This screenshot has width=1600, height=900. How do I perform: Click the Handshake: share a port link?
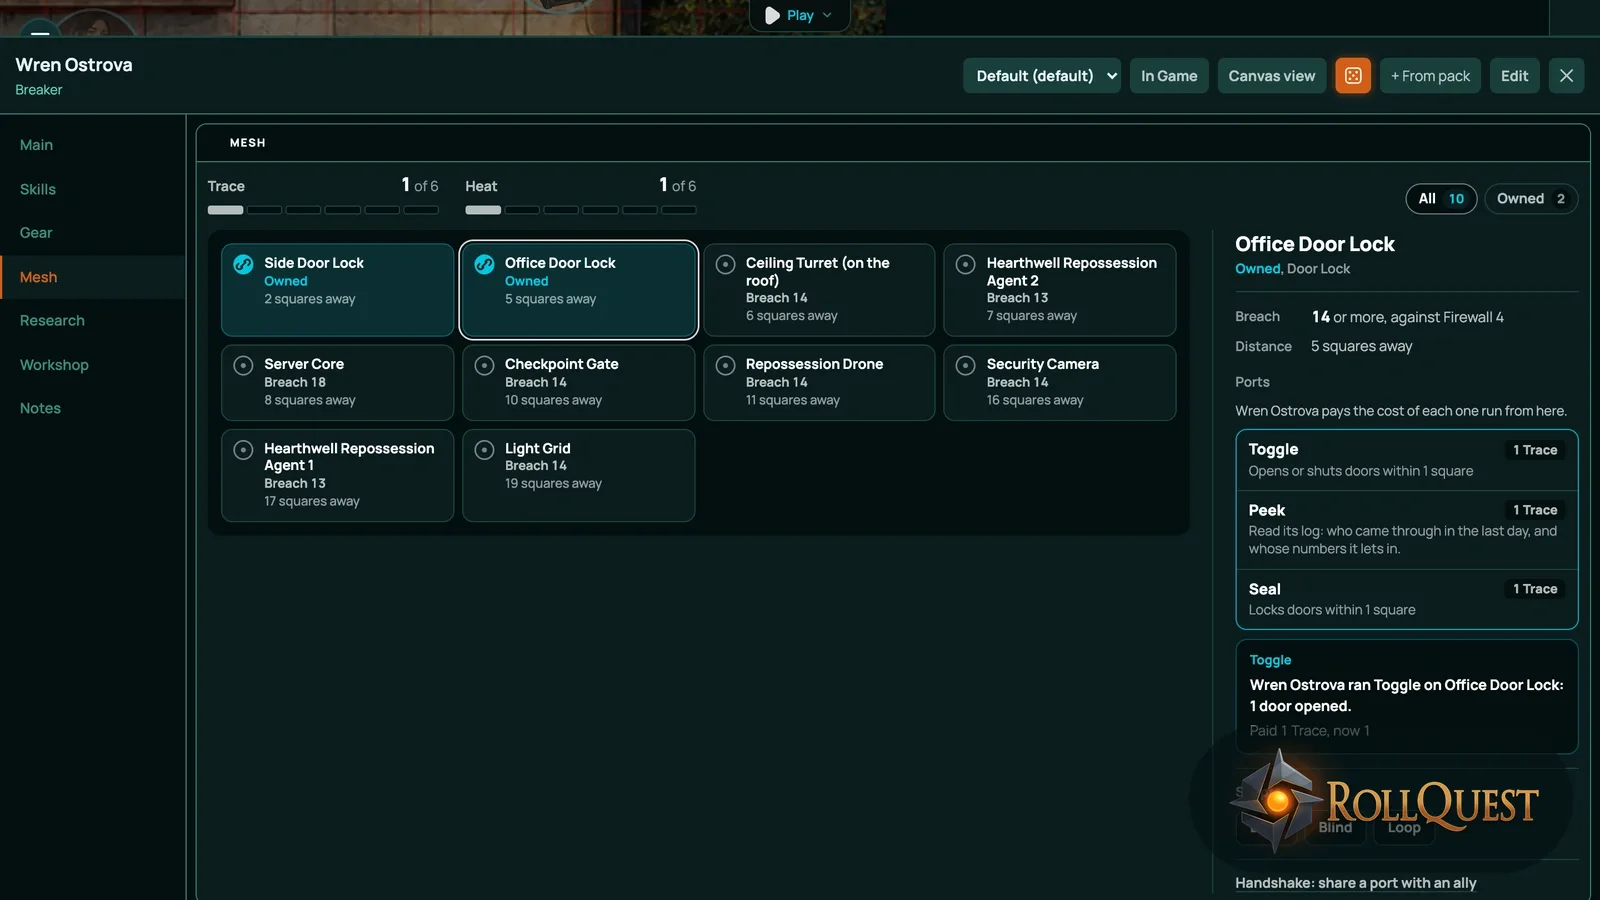1355,883
